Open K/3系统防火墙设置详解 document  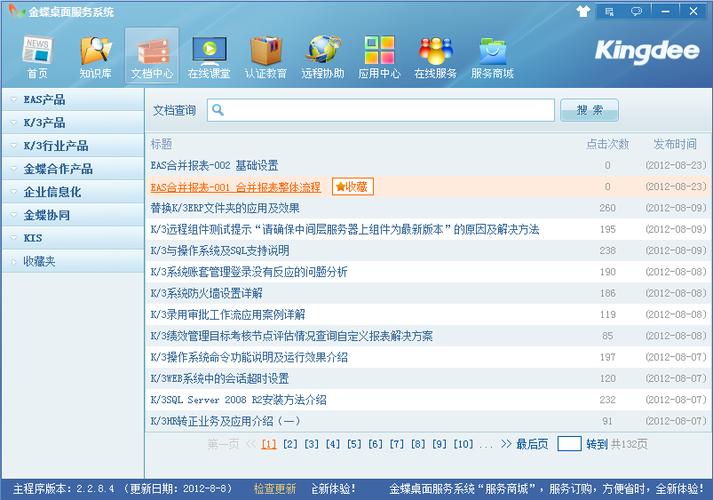click(x=206, y=293)
